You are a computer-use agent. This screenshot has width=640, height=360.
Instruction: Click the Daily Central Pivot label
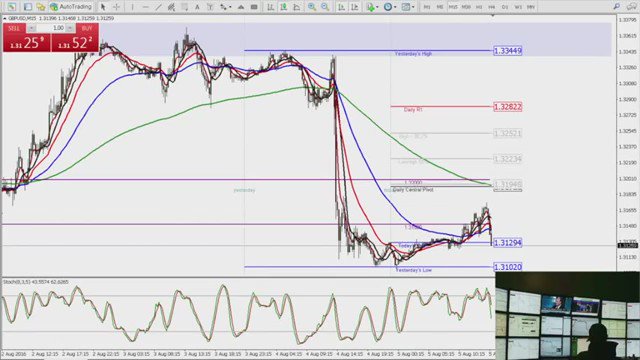tap(413, 190)
